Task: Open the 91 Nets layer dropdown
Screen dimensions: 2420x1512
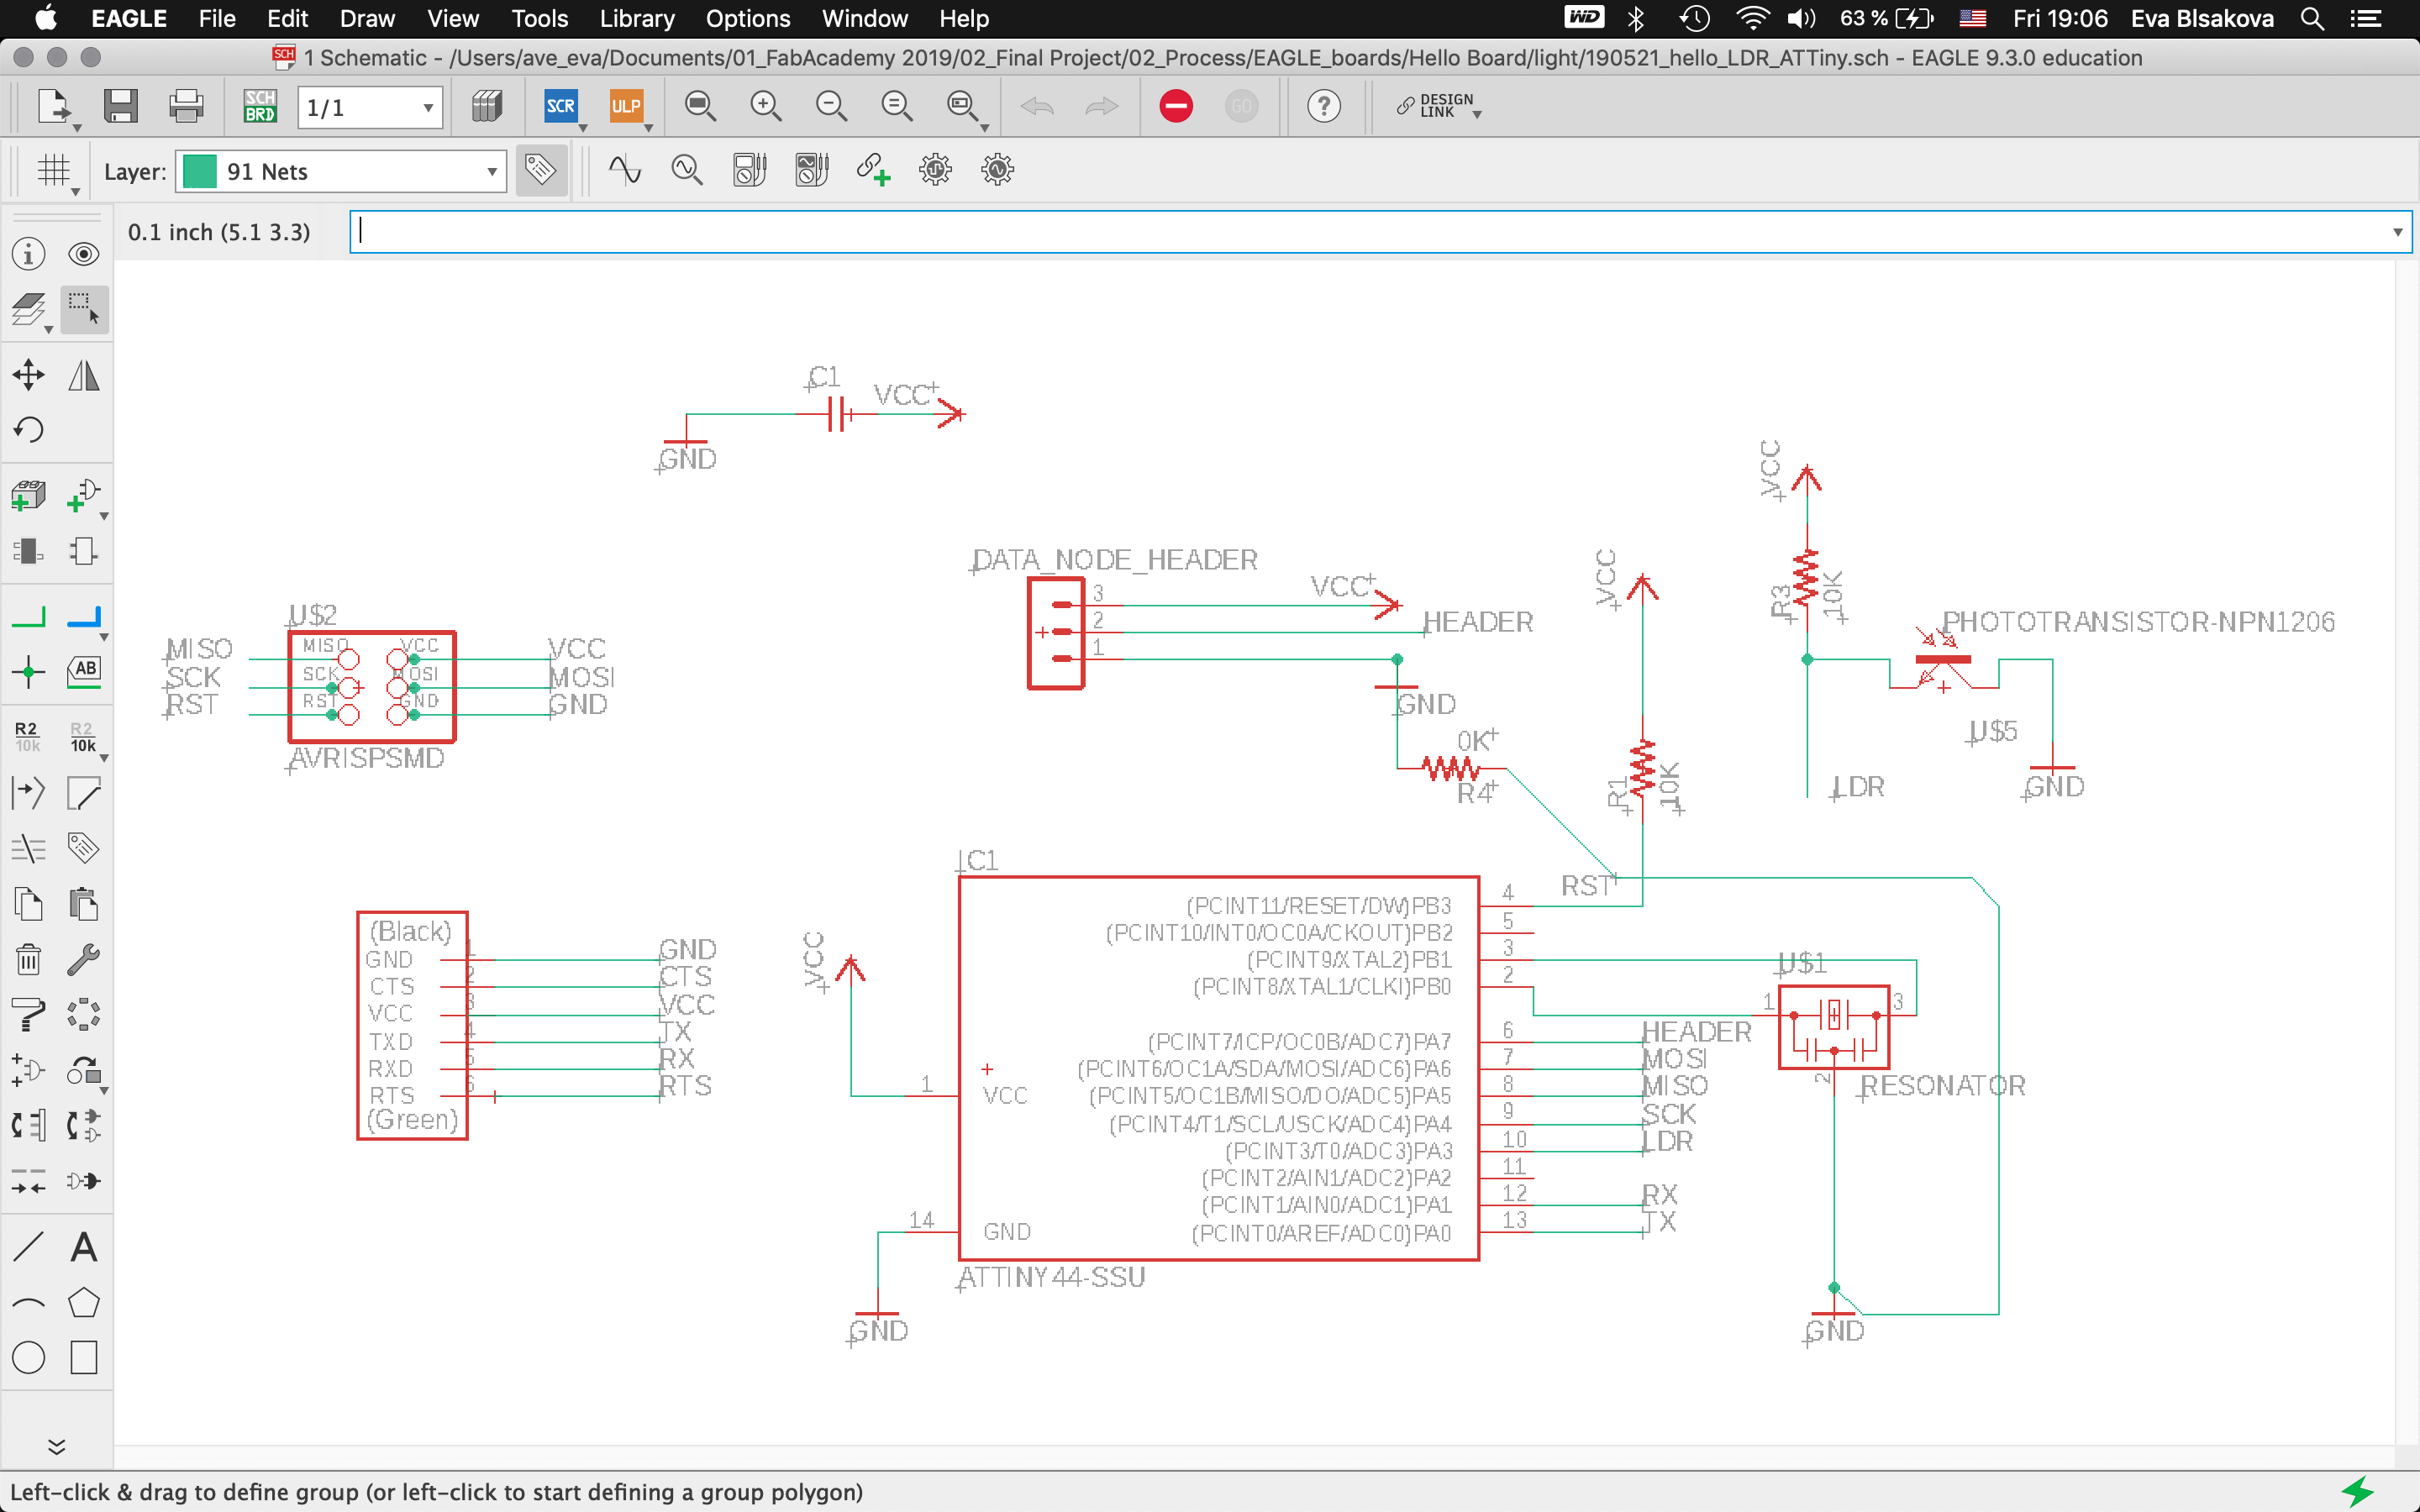Action: 491,172
